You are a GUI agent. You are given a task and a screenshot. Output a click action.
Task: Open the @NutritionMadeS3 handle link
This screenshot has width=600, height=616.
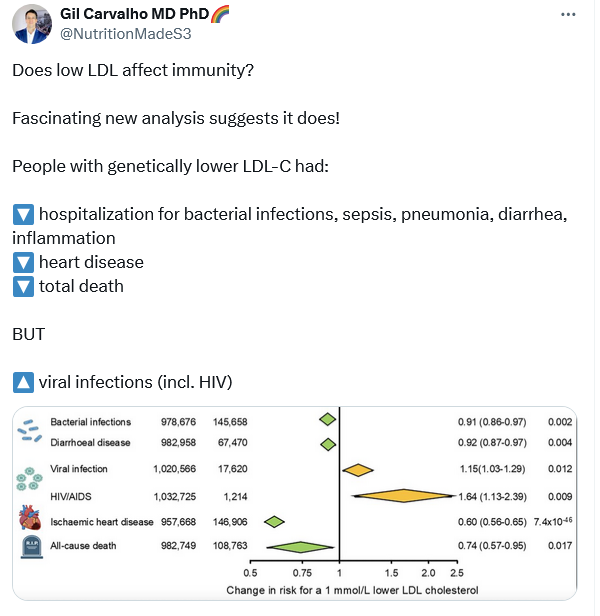click(x=126, y=34)
